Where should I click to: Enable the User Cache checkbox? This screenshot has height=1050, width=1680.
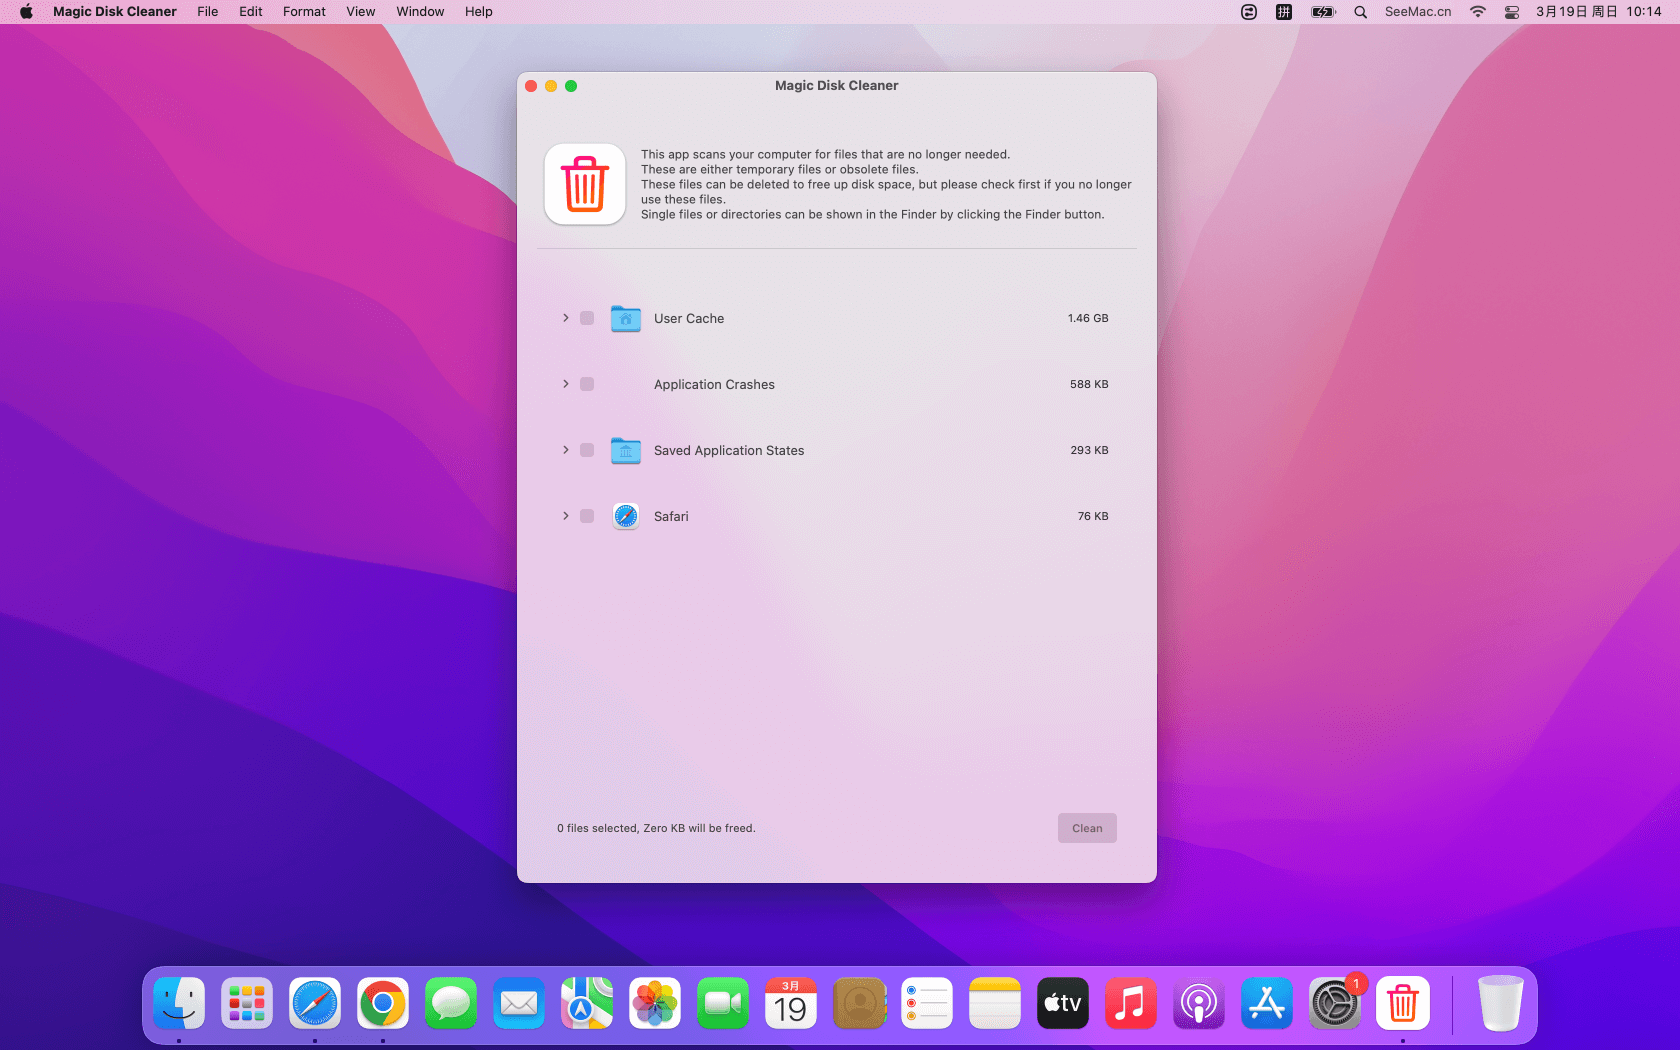pyautogui.click(x=587, y=318)
